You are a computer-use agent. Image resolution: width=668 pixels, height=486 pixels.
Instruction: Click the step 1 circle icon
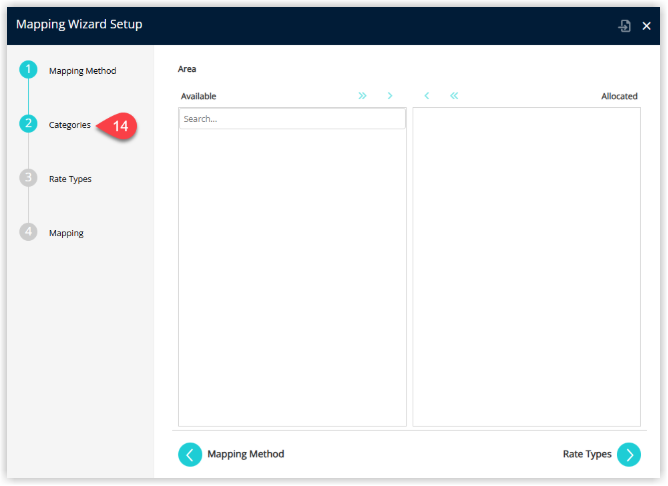[28, 69]
